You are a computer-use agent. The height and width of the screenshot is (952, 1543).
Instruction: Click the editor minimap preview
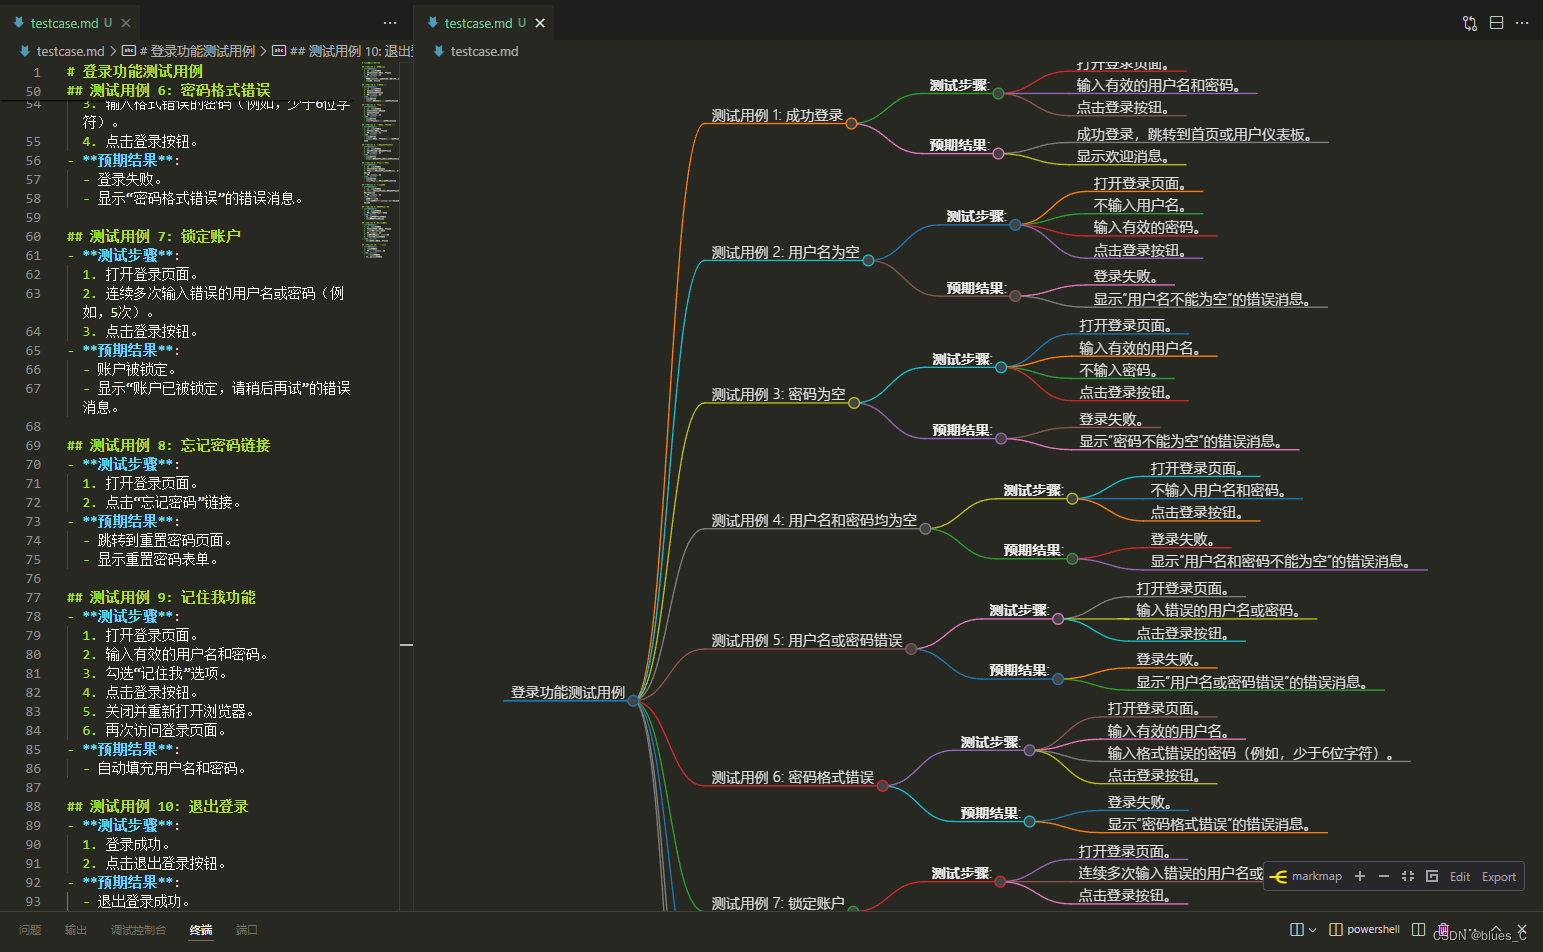(x=380, y=160)
